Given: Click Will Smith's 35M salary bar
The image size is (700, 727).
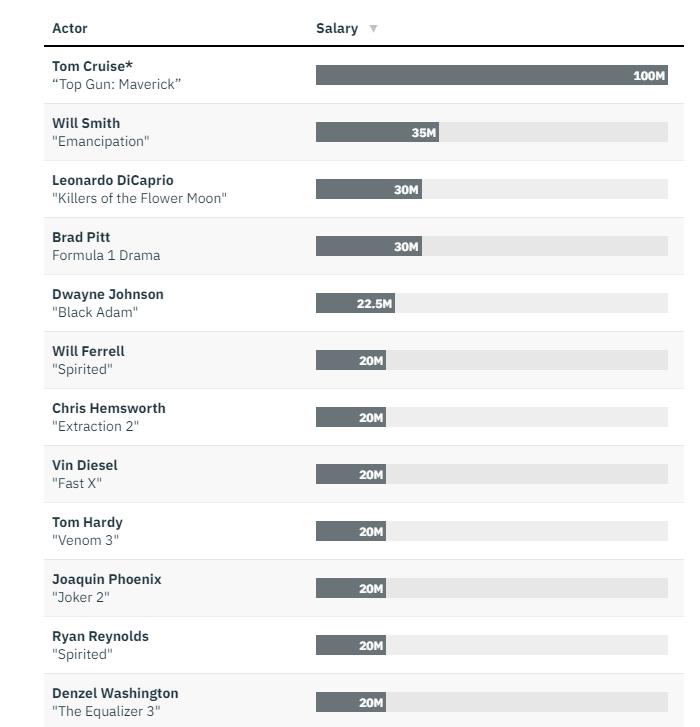Looking at the screenshot, I should tap(377, 132).
